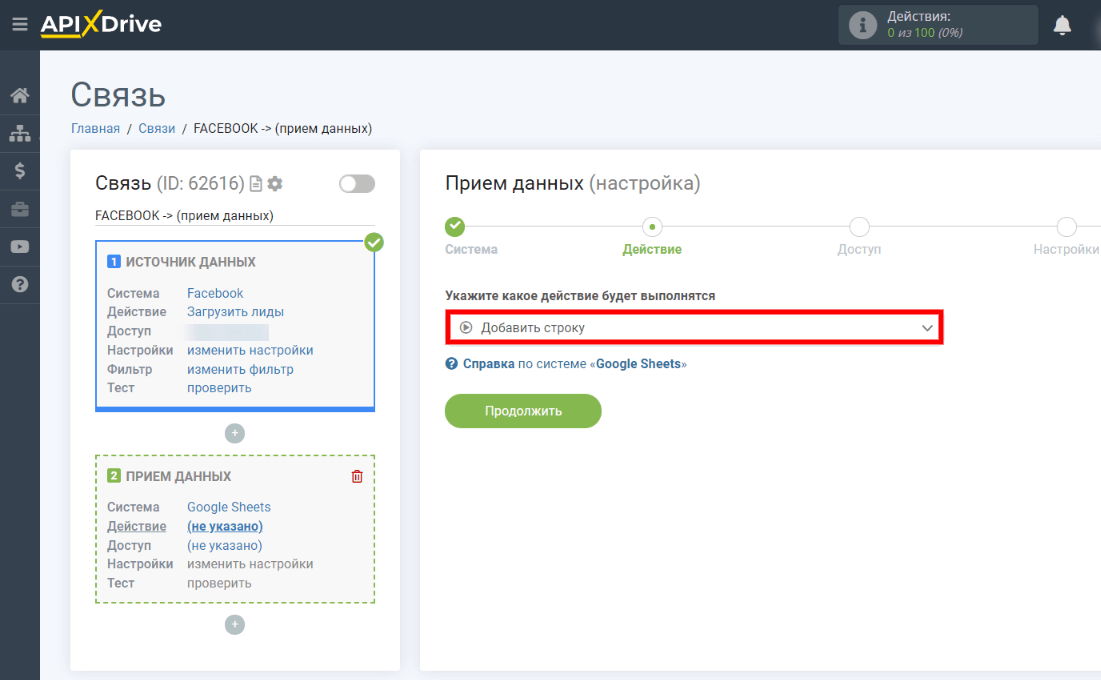Viewport: 1101px width, 680px height.
Task: Click the green Продолжить button
Action: pos(522,411)
